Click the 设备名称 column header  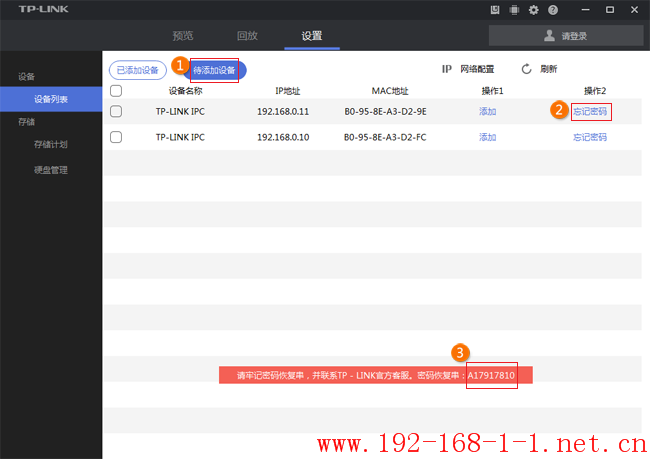click(185, 91)
